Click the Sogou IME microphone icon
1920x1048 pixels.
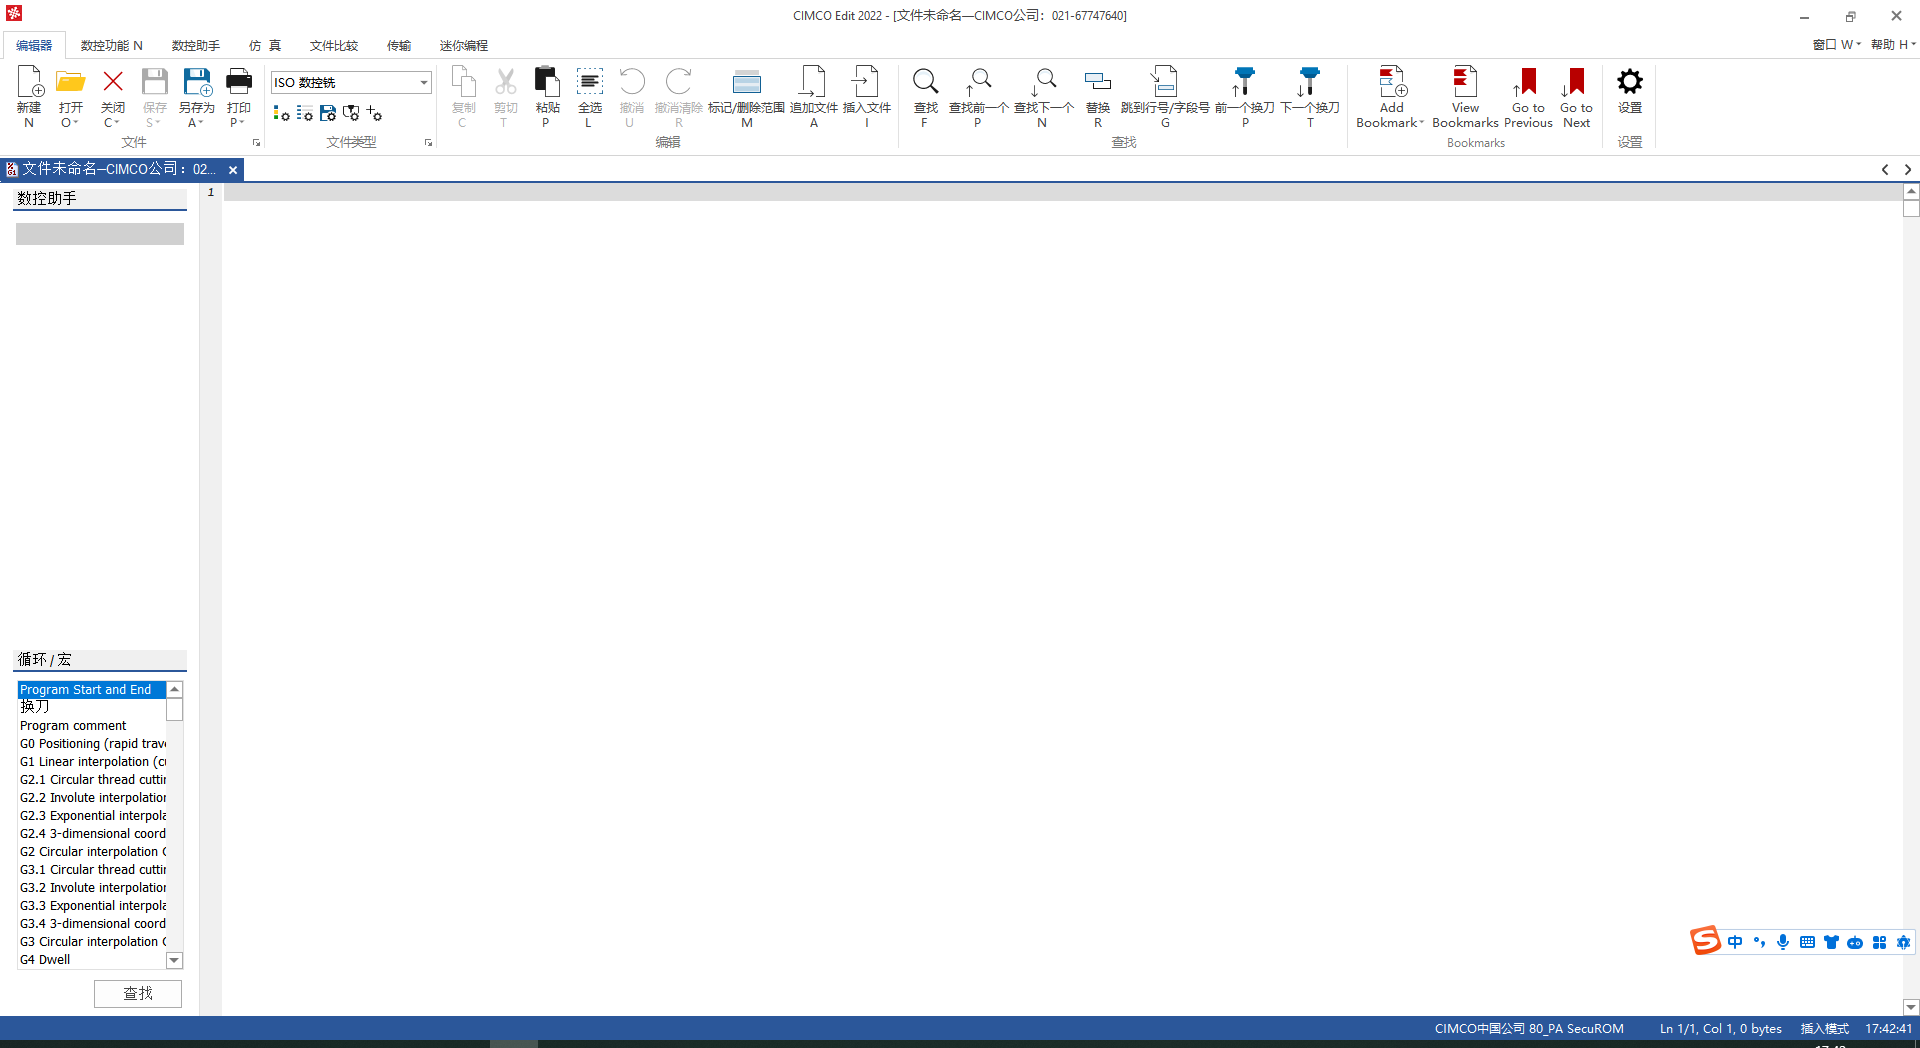click(1782, 942)
